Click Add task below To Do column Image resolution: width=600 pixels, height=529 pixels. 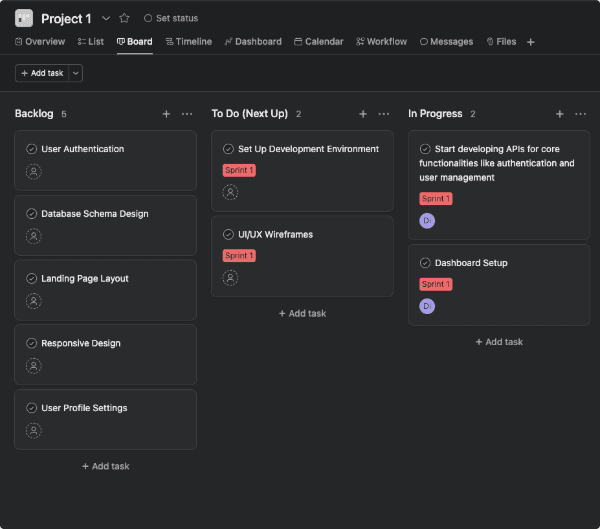pyautogui.click(x=302, y=313)
